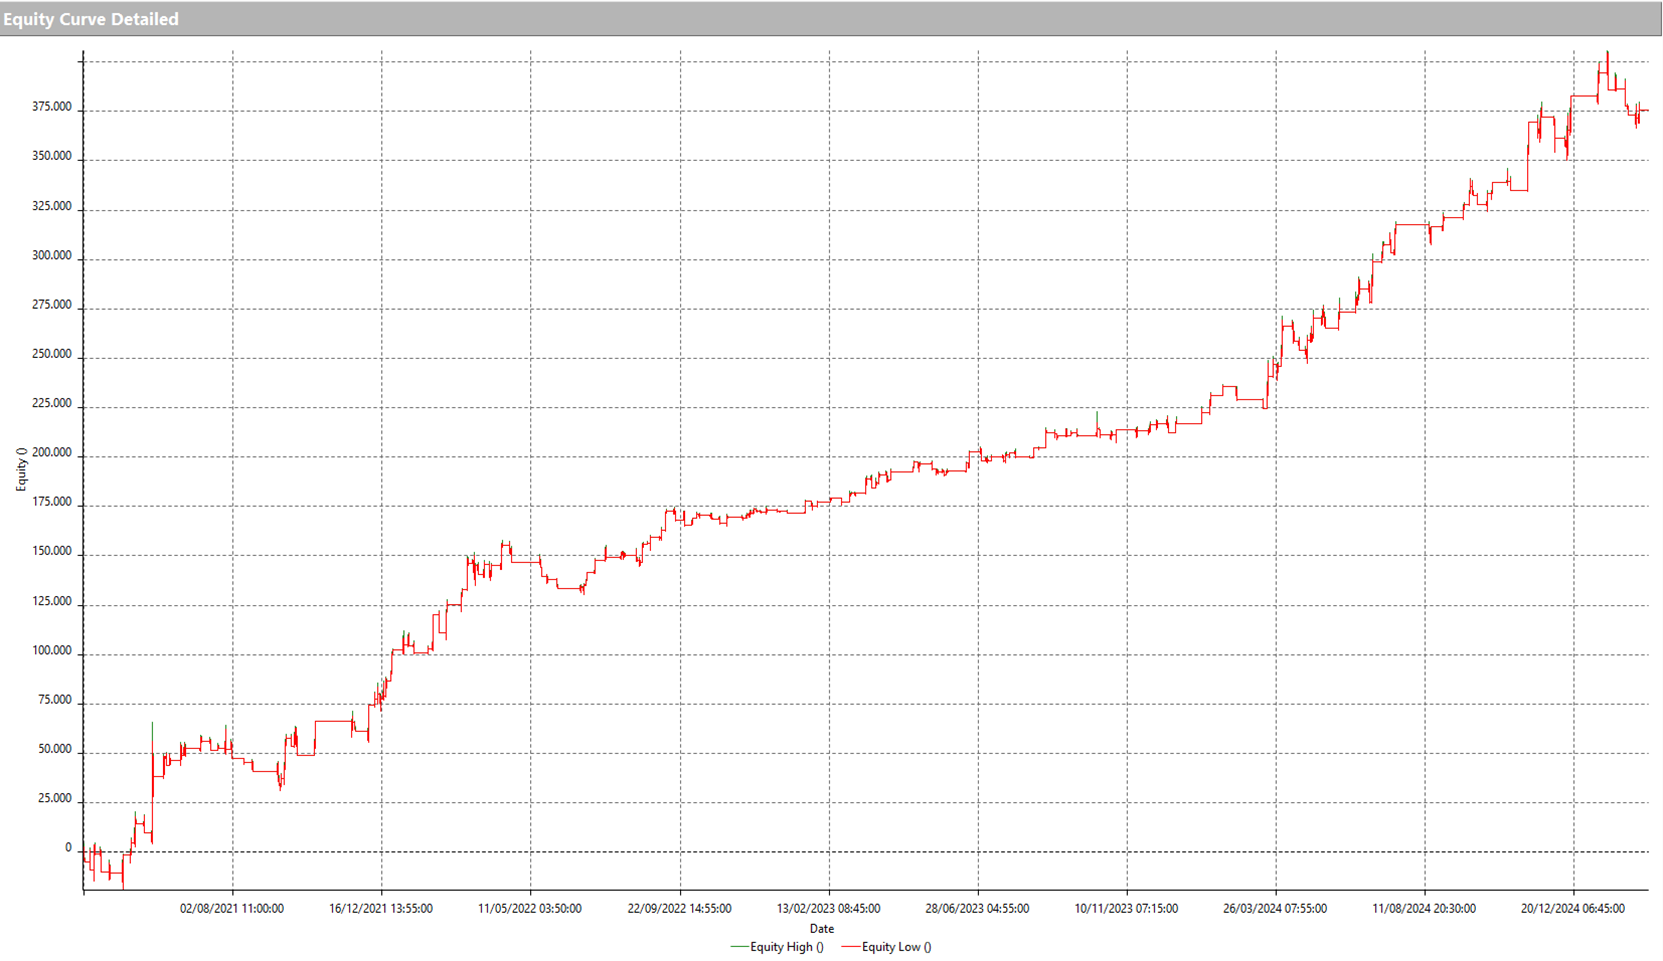Click the Equity High legend label

pyautogui.click(x=786, y=947)
